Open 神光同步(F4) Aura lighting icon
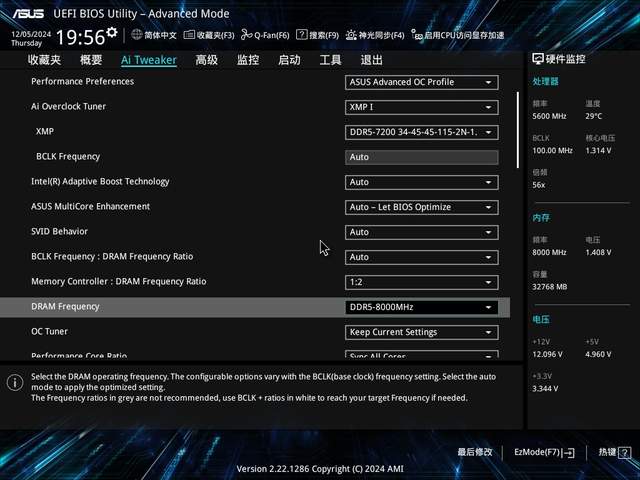This screenshot has height=480, width=640. [x=351, y=35]
